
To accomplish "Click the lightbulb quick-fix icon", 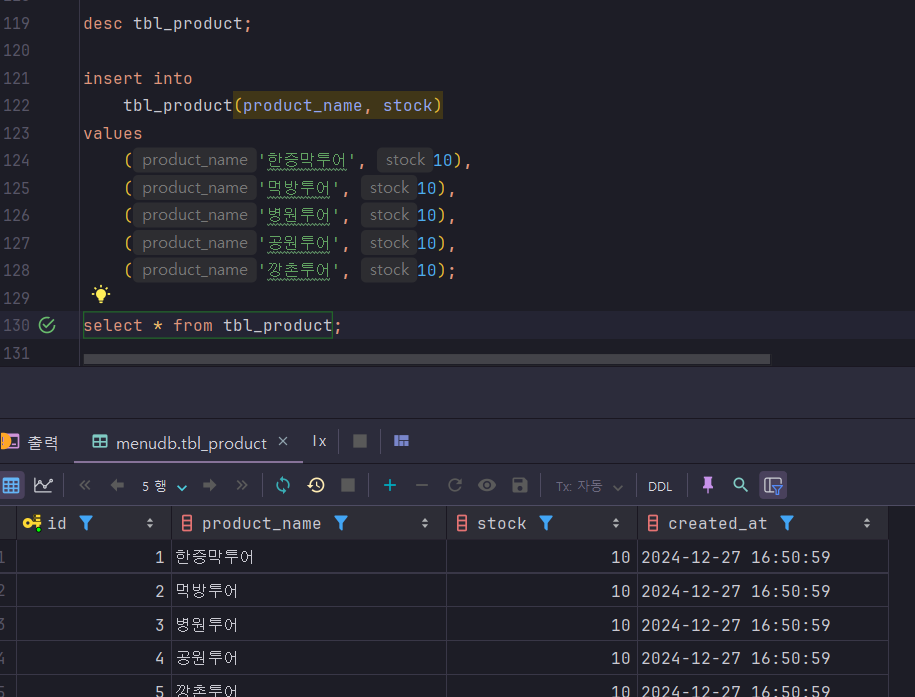I will 101,294.
